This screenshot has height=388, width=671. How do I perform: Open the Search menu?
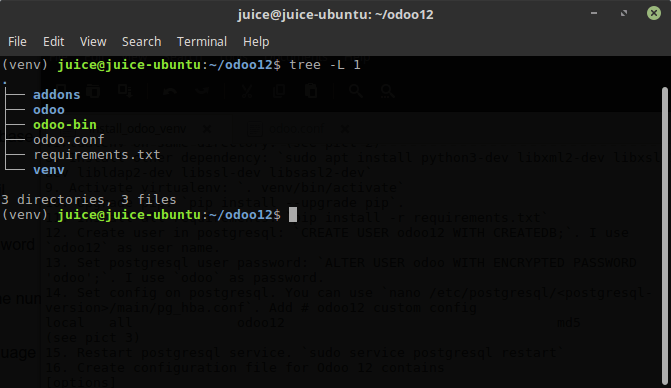pyautogui.click(x=142, y=41)
